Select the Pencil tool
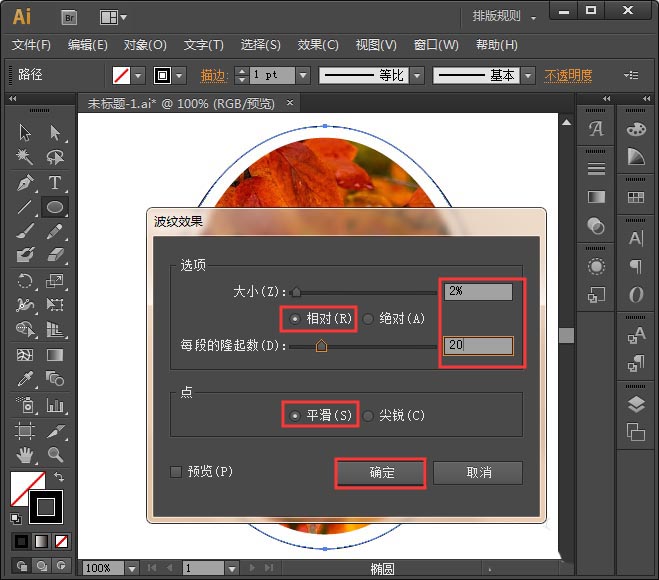Screen dimensions: 659x580 [x=55, y=231]
